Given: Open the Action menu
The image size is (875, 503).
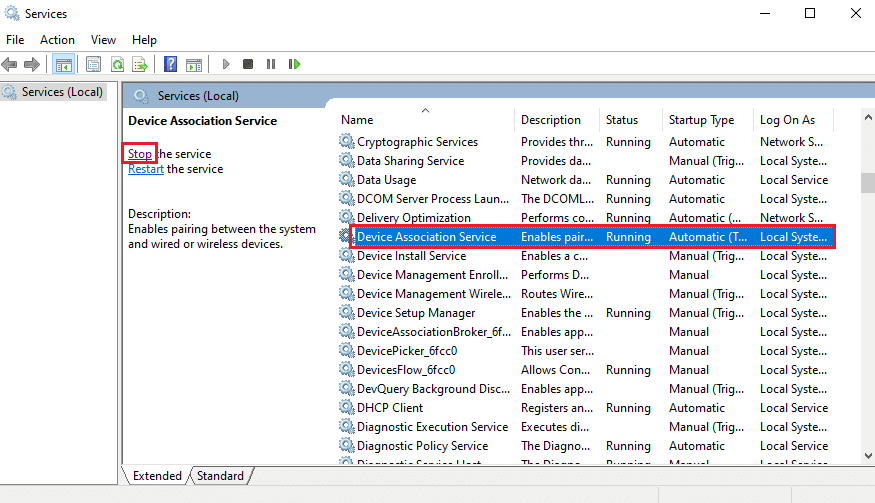Looking at the screenshot, I should [57, 40].
